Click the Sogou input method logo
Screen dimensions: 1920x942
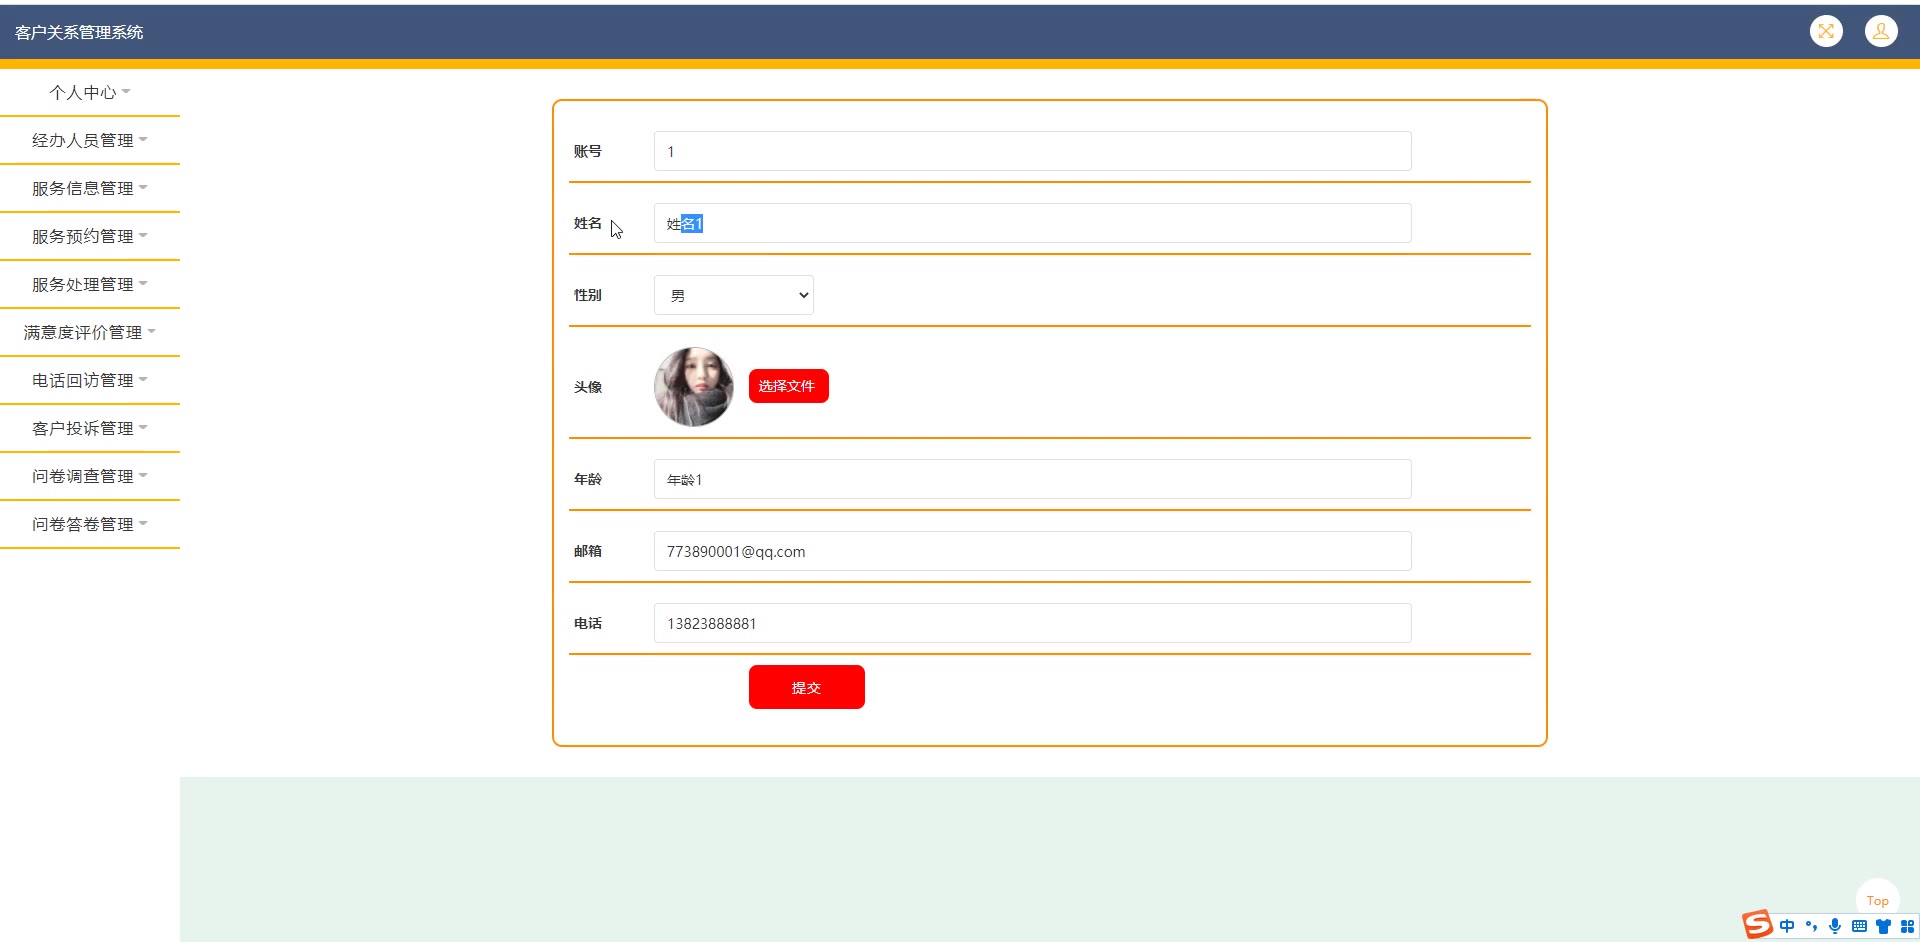tap(1757, 925)
